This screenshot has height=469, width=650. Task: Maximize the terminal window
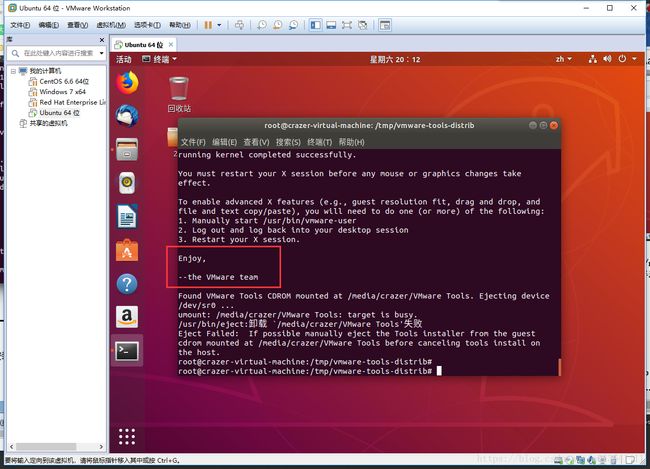click(x=543, y=125)
